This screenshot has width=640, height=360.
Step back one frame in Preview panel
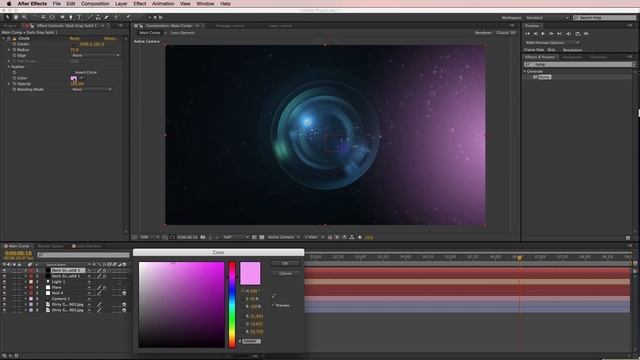(x=535, y=33)
